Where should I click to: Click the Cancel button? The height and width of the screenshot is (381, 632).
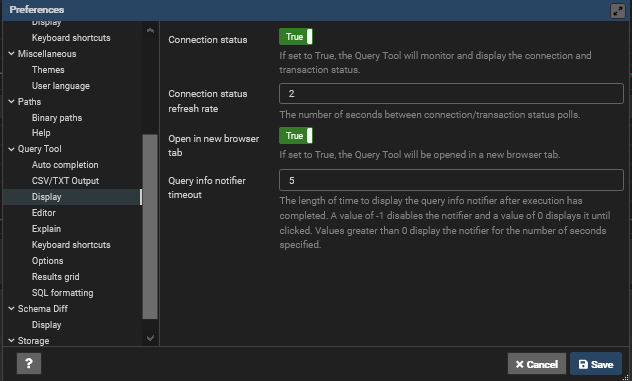(x=537, y=364)
